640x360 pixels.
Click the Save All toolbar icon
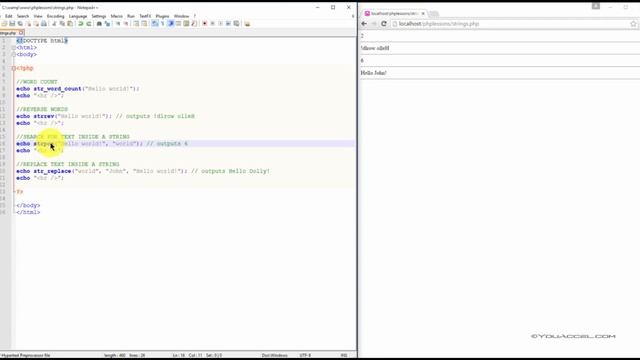pos(20,24)
